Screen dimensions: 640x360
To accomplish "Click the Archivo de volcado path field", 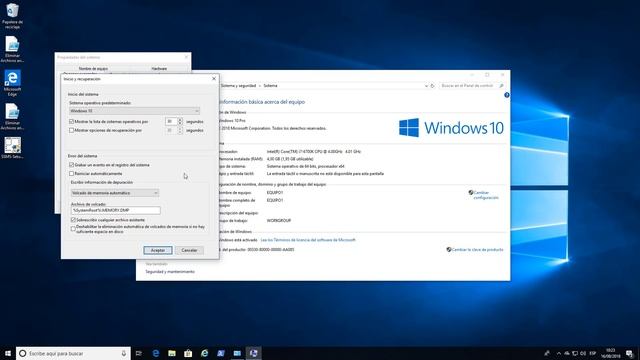I will 116,210.
